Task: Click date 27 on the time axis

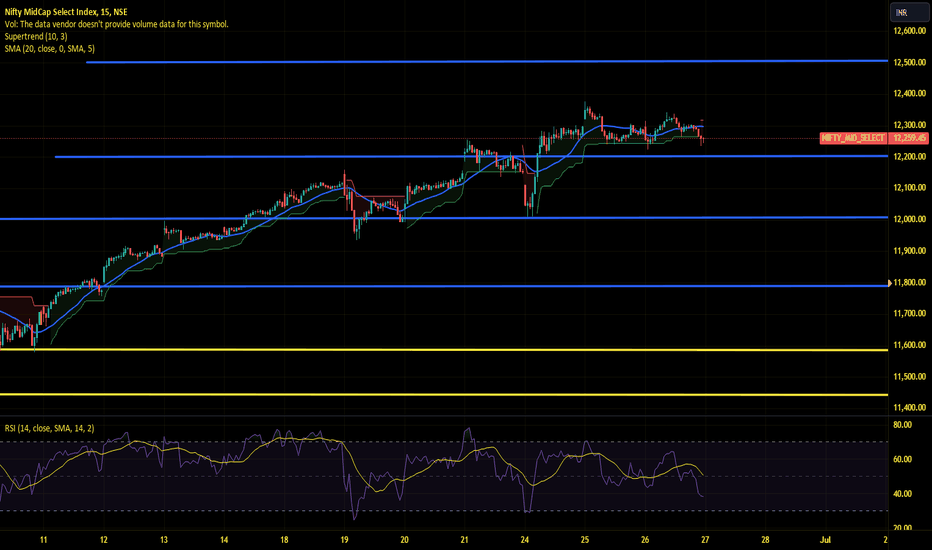Action: pos(705,540)
